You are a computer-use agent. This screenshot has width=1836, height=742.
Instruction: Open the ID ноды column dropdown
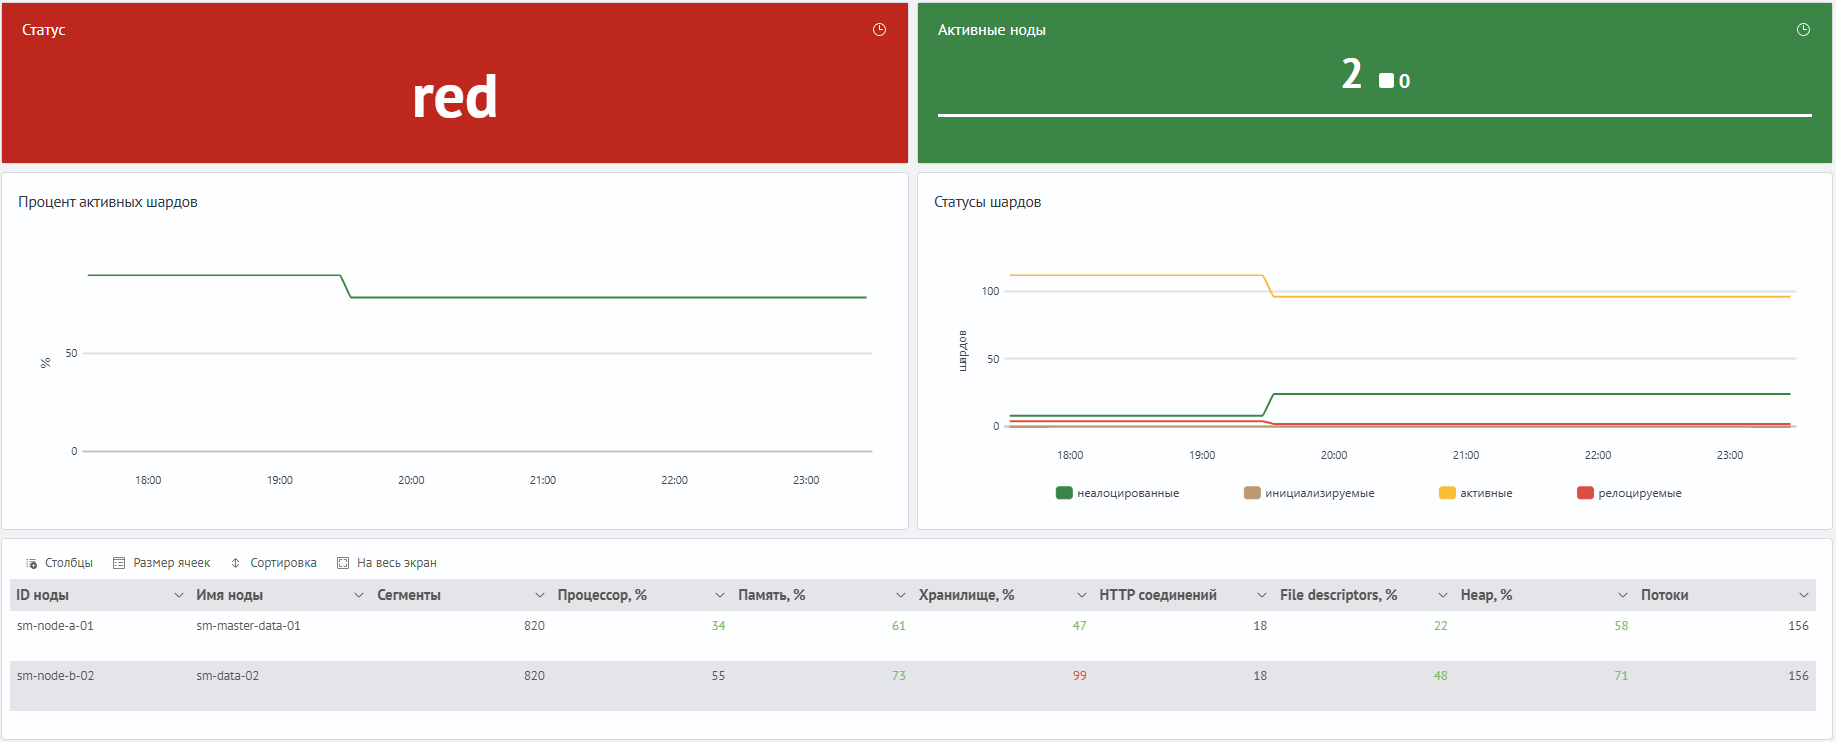(179, 595)
